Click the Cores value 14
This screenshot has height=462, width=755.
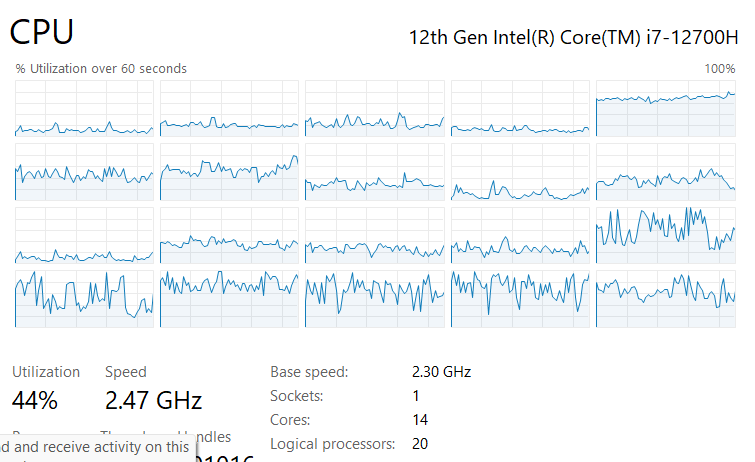tap(420, 420)
